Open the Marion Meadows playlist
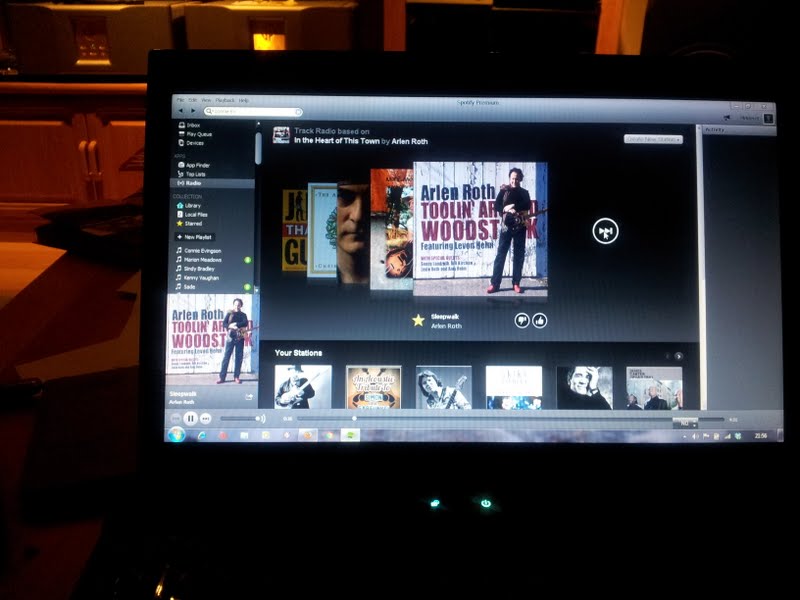The width and height of the screenshot is (800, 600). [x=199, y=260]
